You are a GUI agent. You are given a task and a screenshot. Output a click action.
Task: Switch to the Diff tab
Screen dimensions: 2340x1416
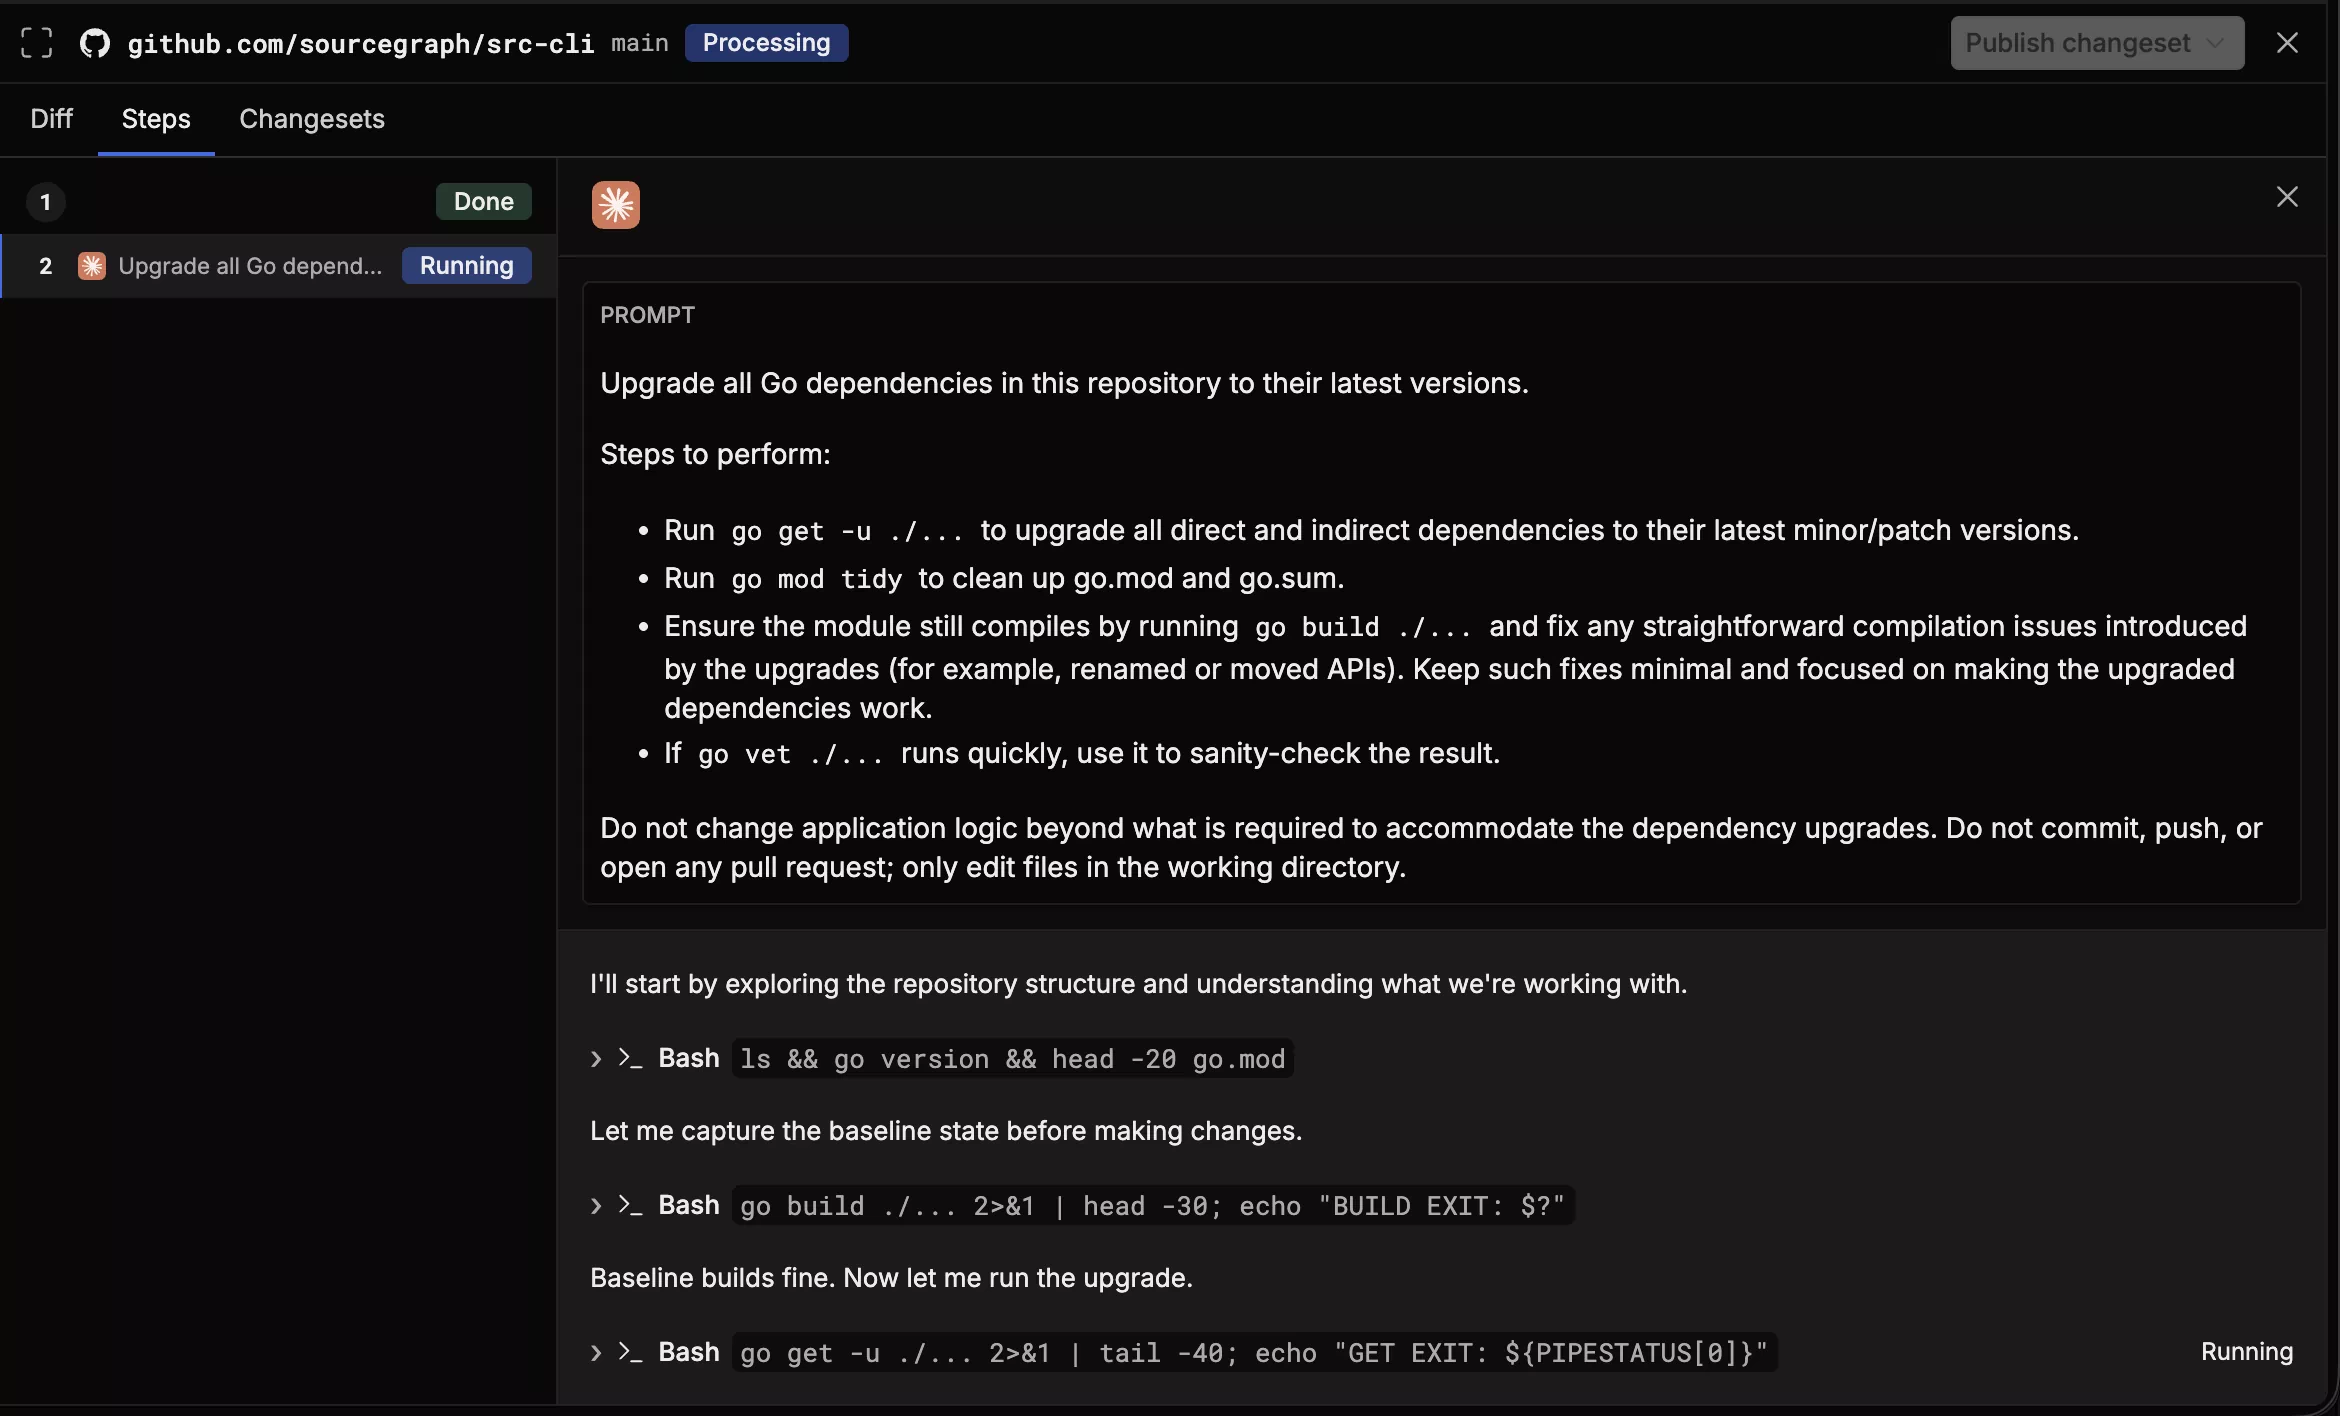52,119
